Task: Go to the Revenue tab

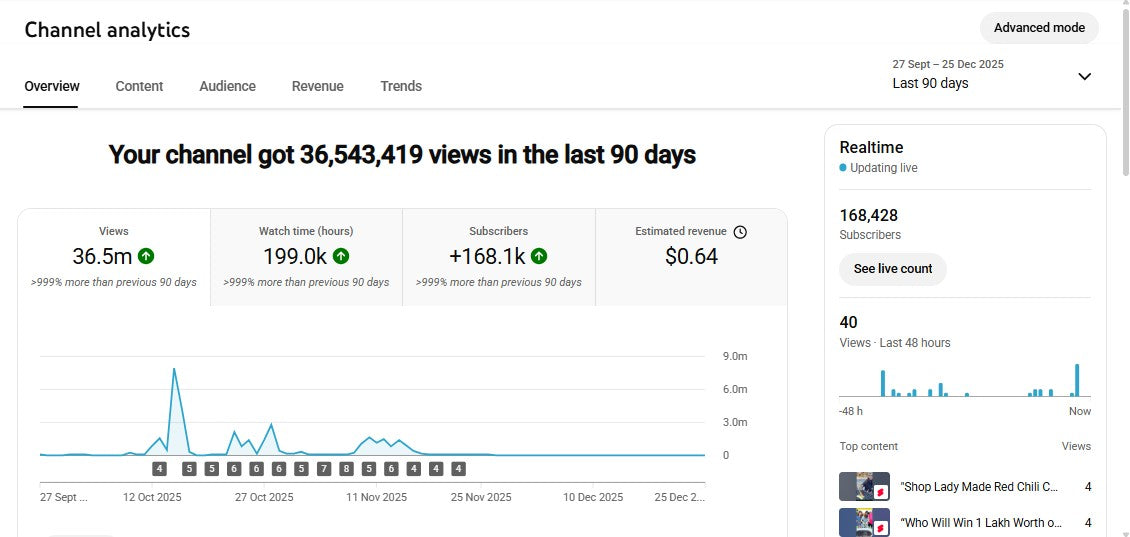Action: coord(317,86)
